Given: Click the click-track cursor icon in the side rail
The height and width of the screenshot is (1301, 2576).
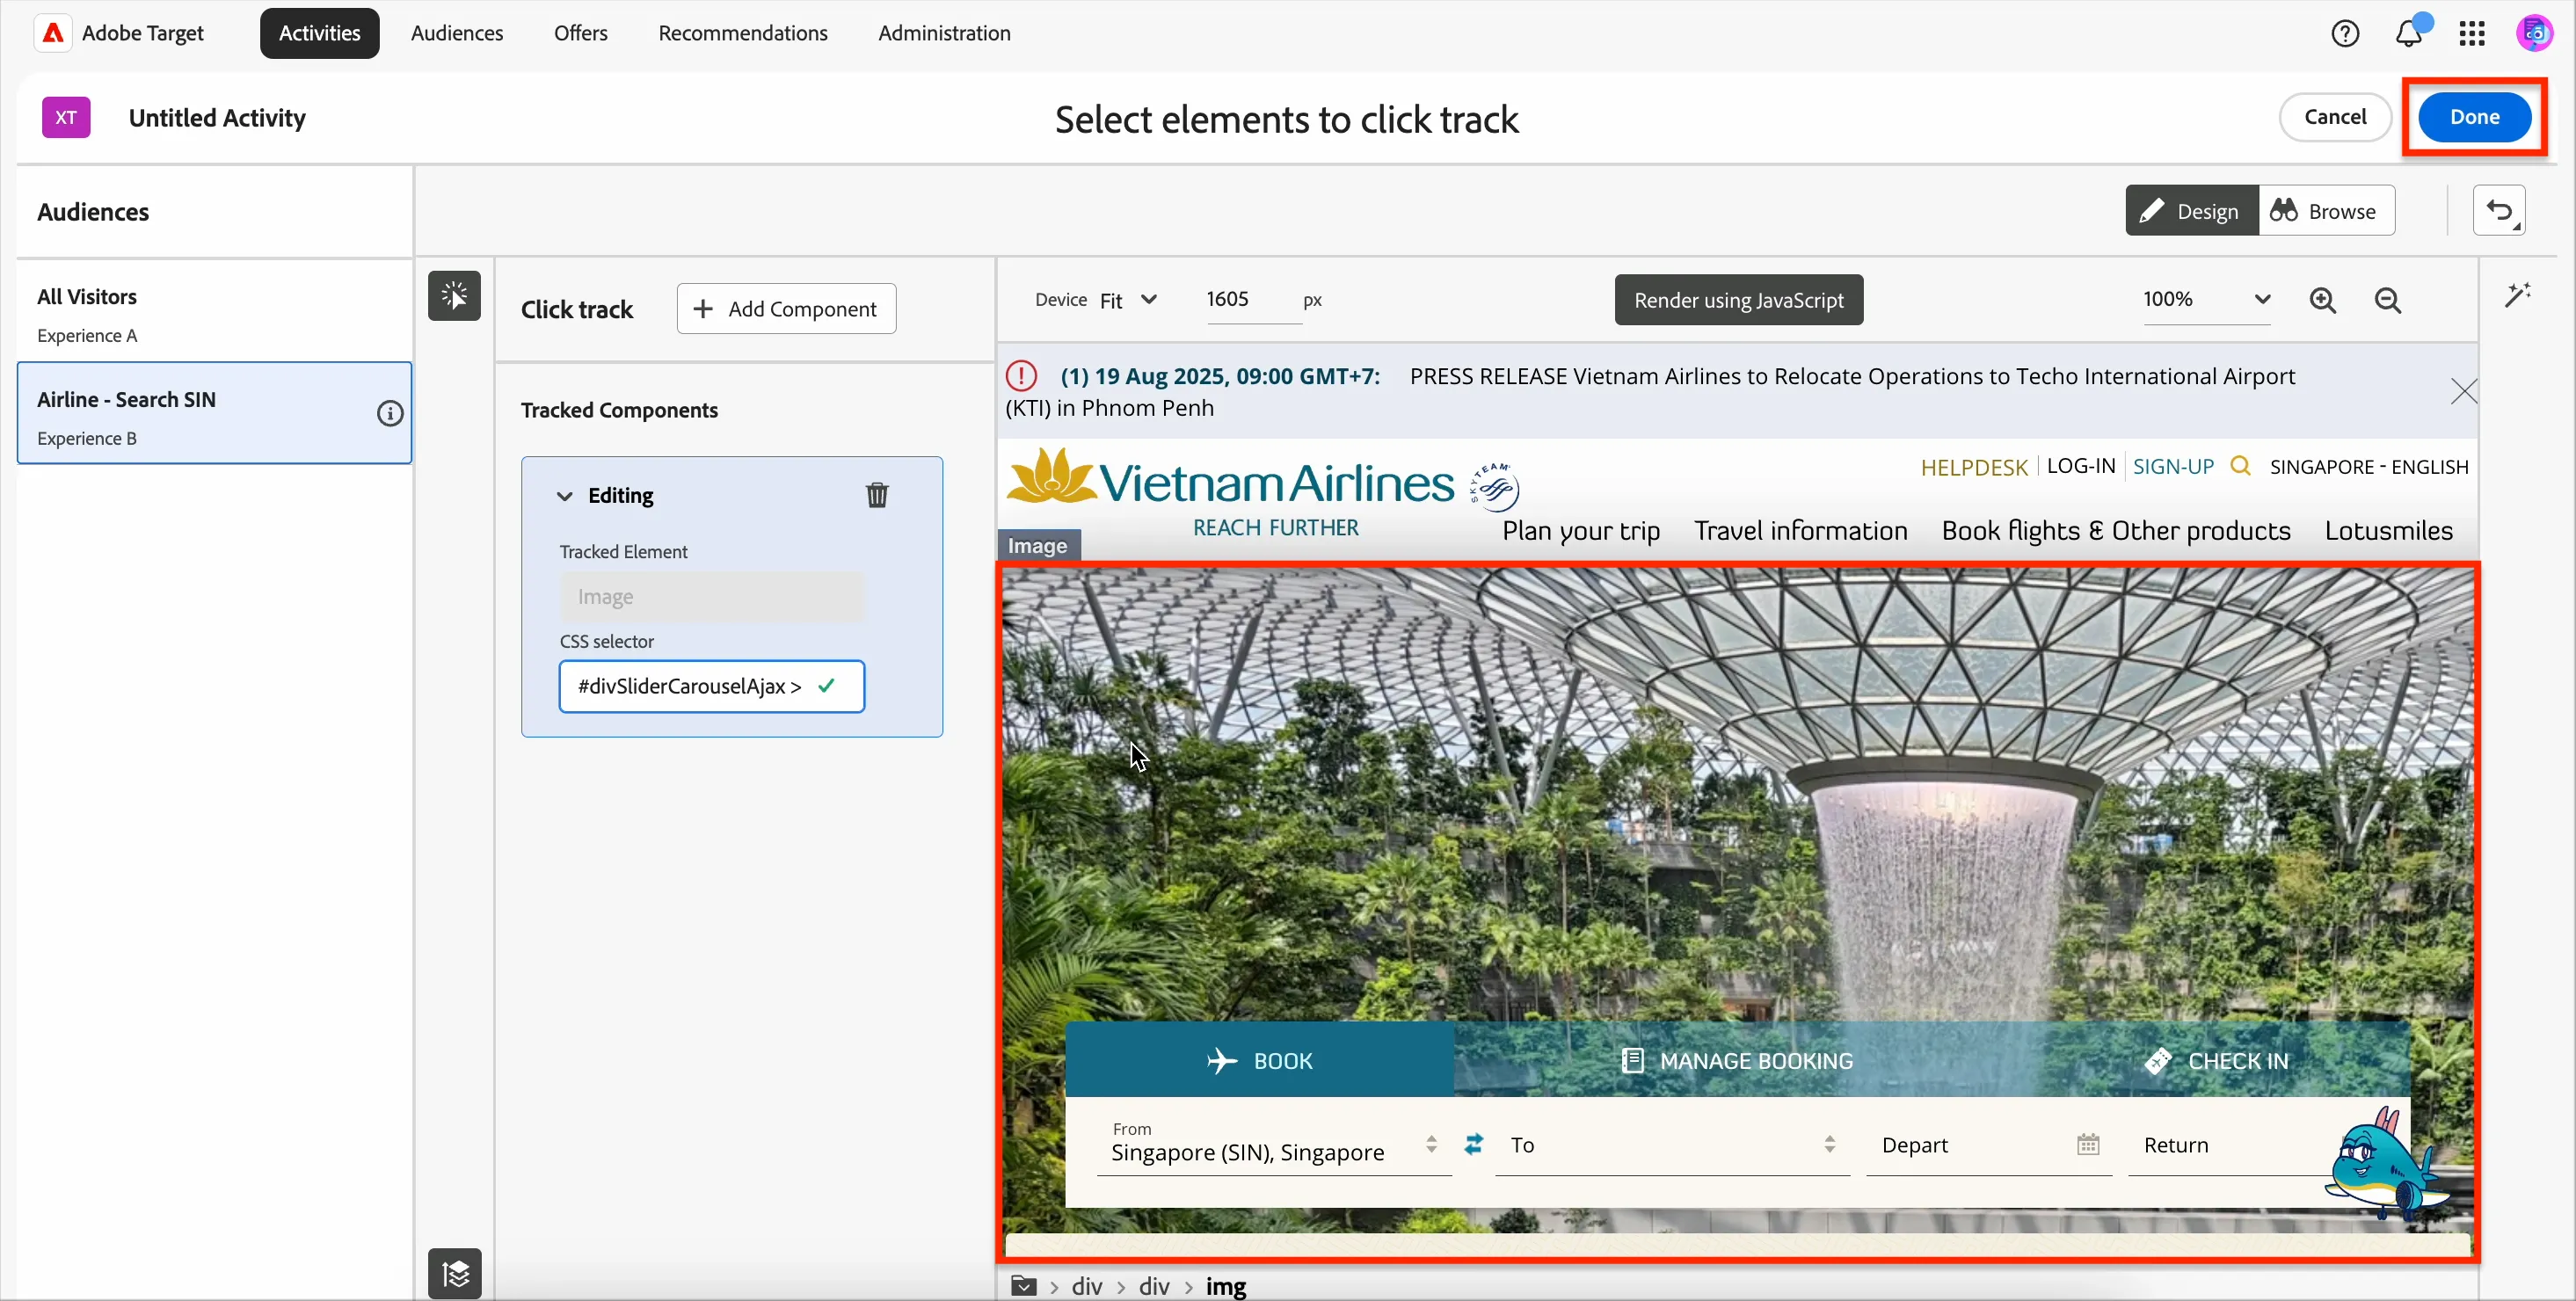Looking at the screenshot, I should [x=454, y=296].
